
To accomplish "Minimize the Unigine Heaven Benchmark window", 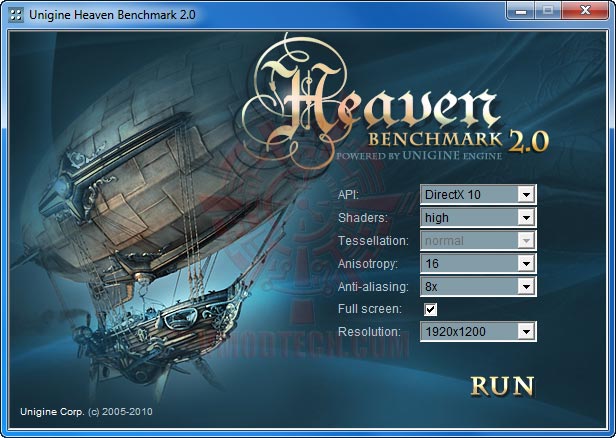I will 521,11.
